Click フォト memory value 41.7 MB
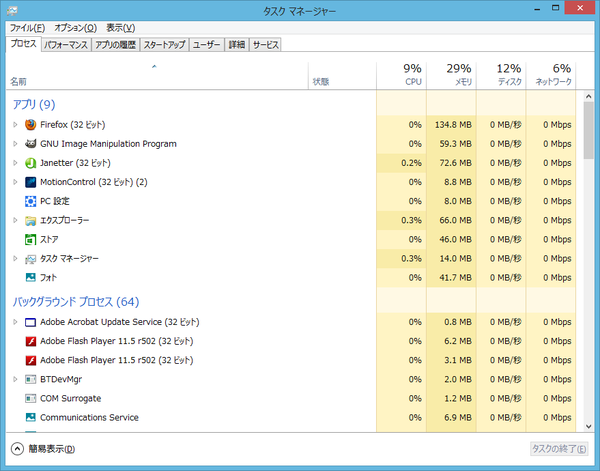Viewport: 600px width, 471px height. pos(455,278)
